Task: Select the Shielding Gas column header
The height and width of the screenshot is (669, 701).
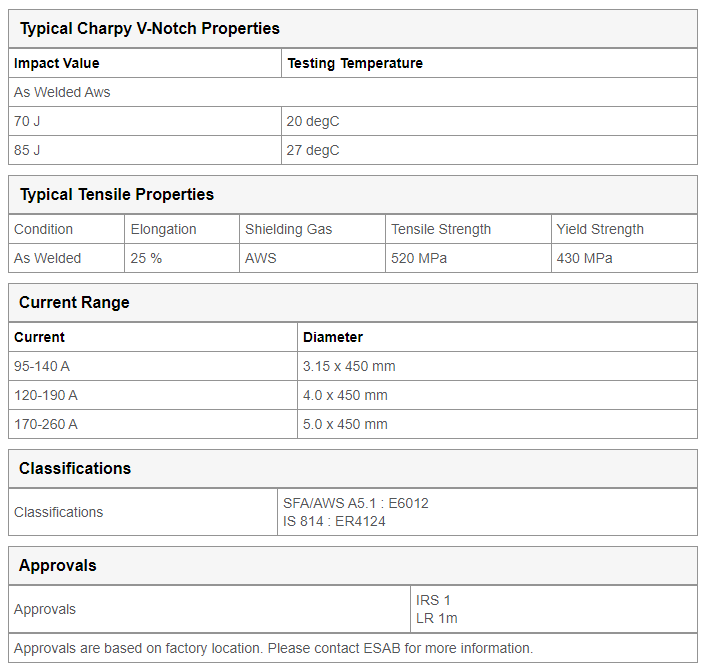Action: click(312, 229)
